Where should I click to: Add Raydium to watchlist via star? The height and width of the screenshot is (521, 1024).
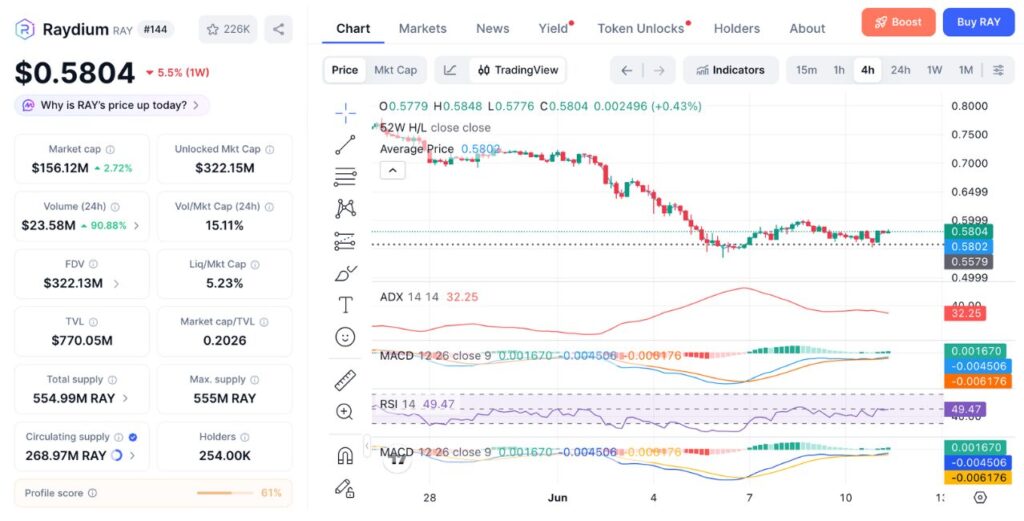point(228,29)
